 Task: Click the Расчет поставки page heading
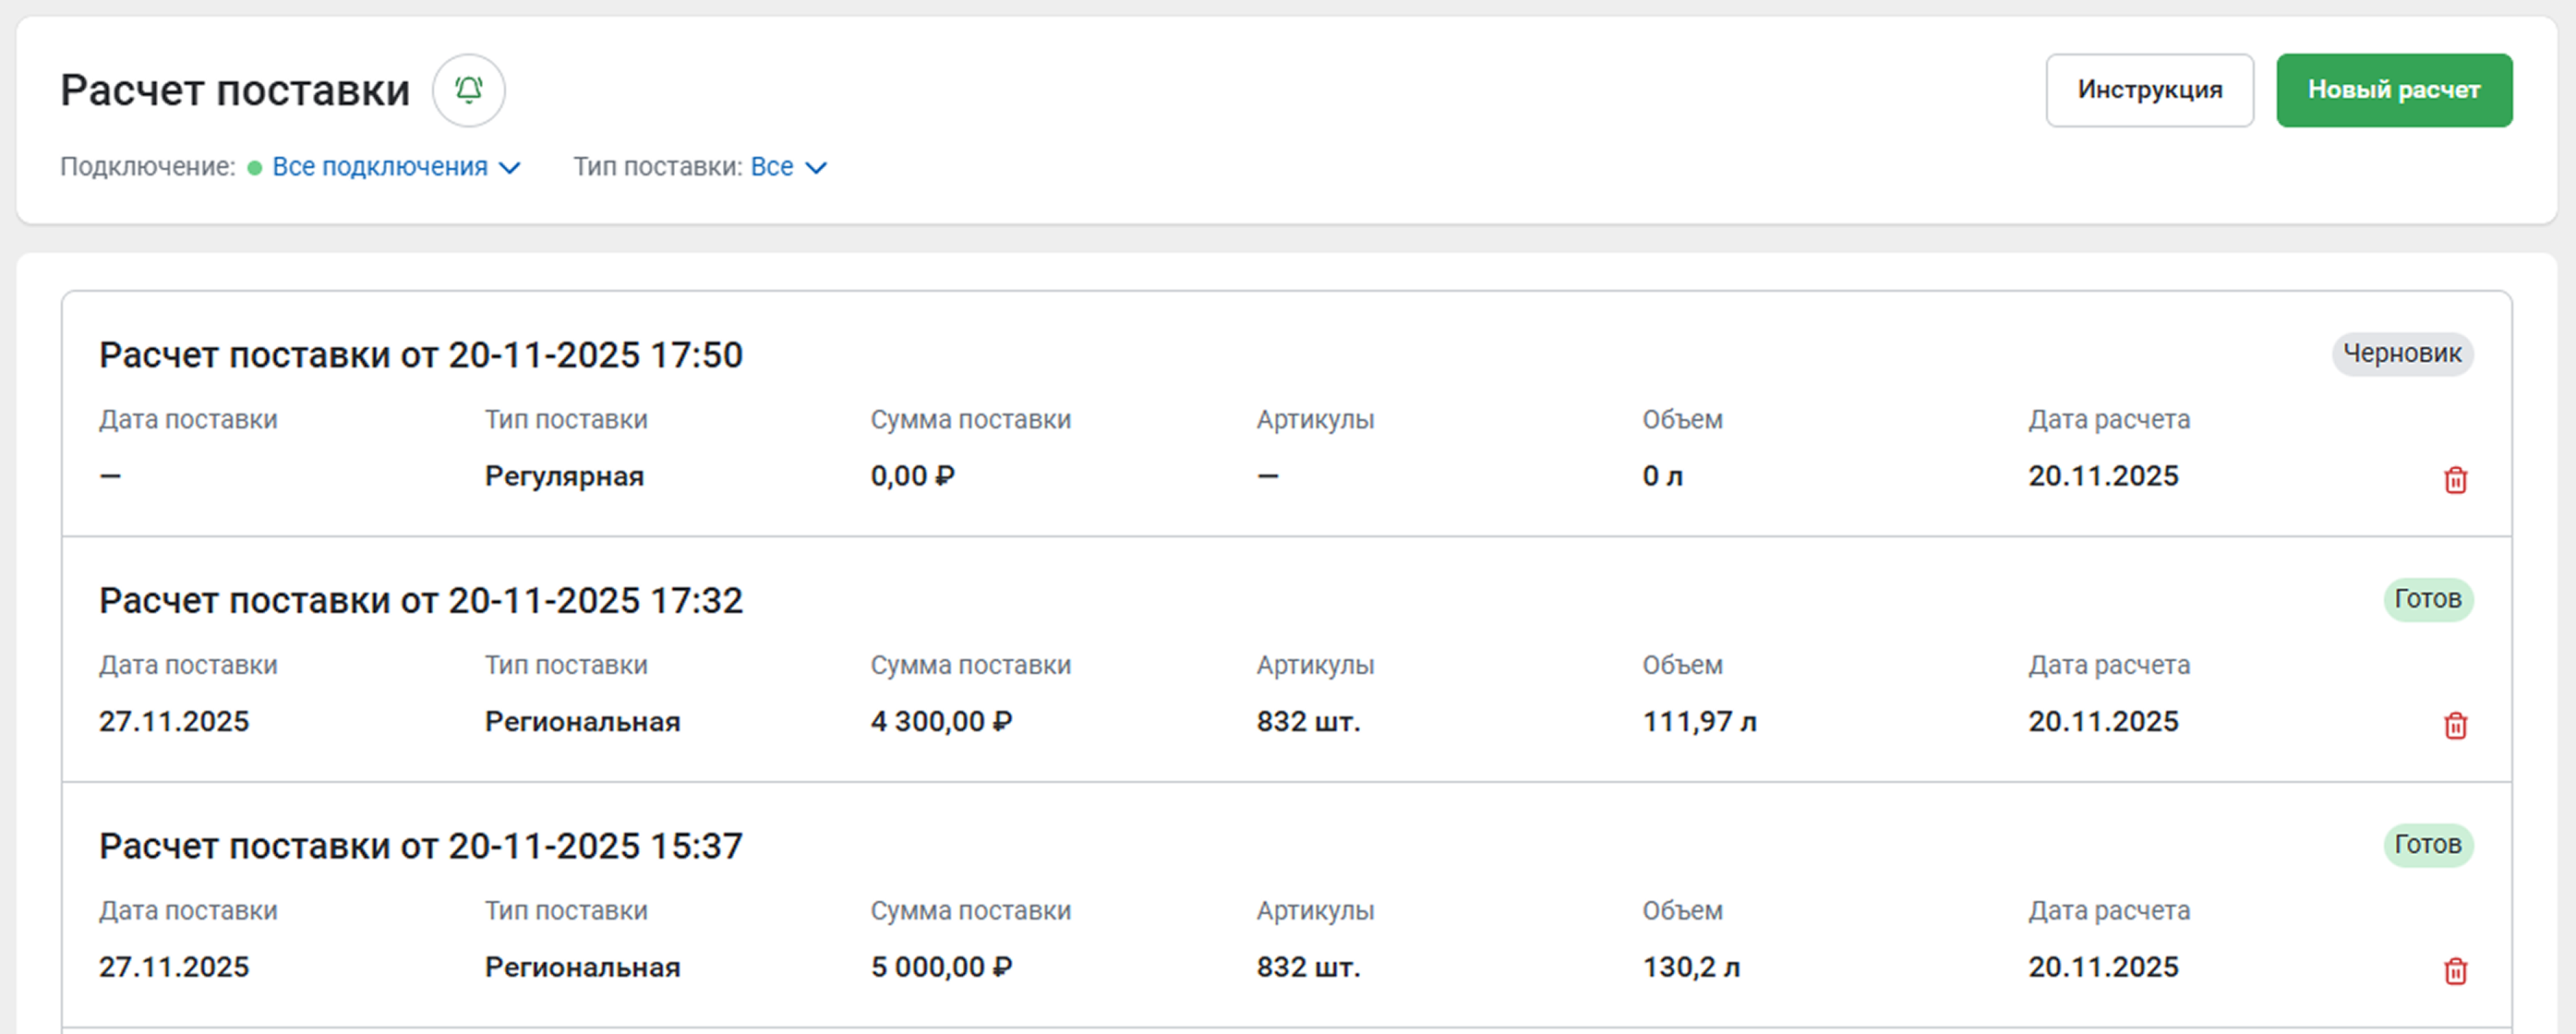coord(235,90)
